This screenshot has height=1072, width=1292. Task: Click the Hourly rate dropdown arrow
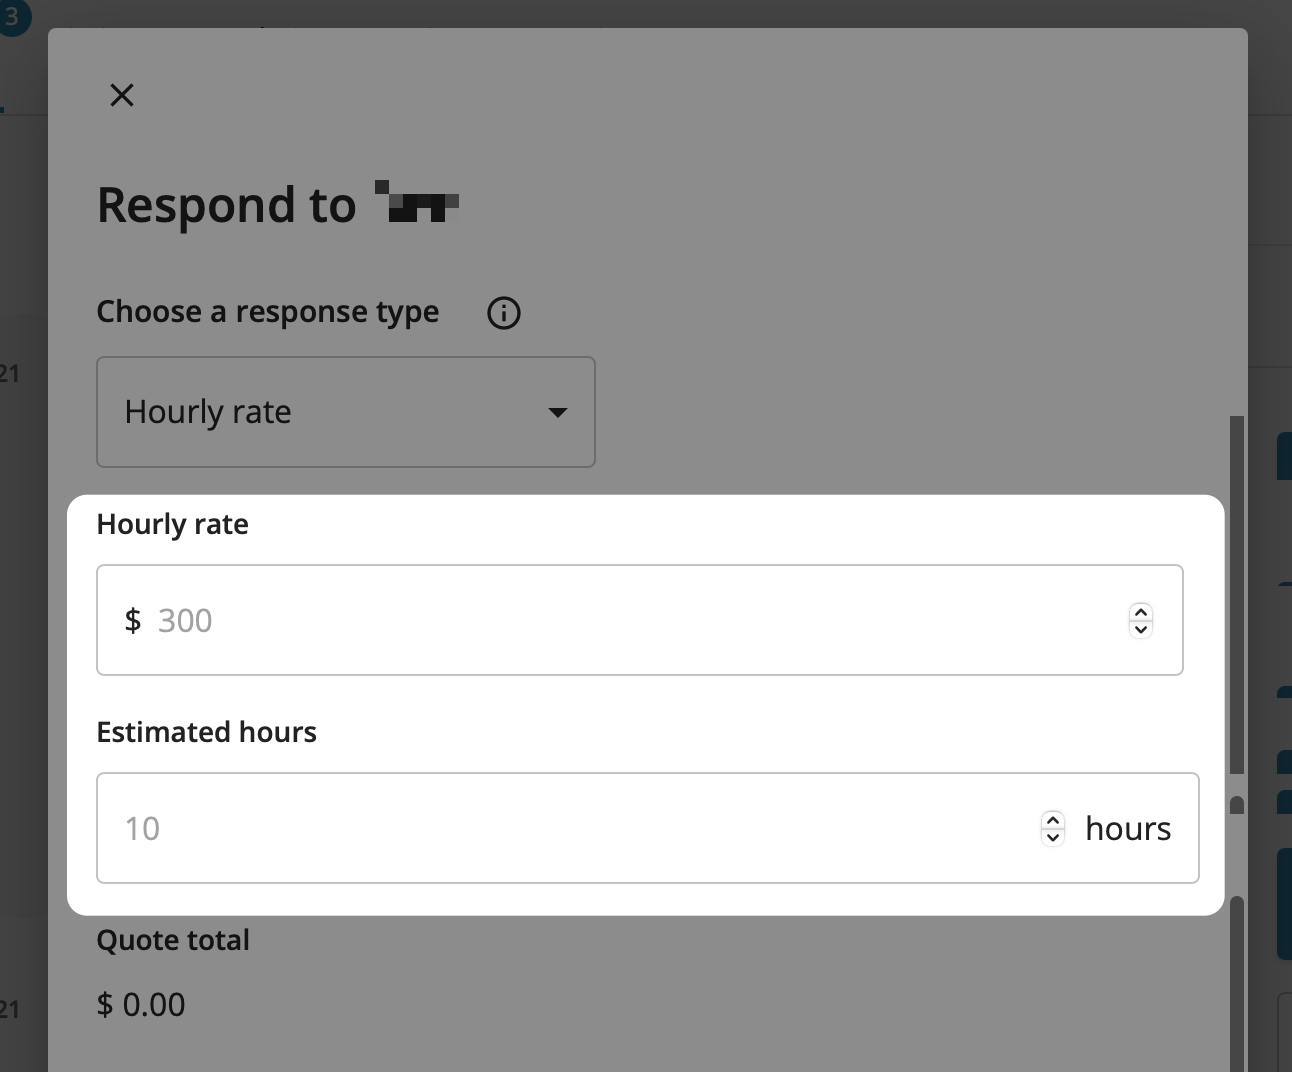click(x=558, y=412)
